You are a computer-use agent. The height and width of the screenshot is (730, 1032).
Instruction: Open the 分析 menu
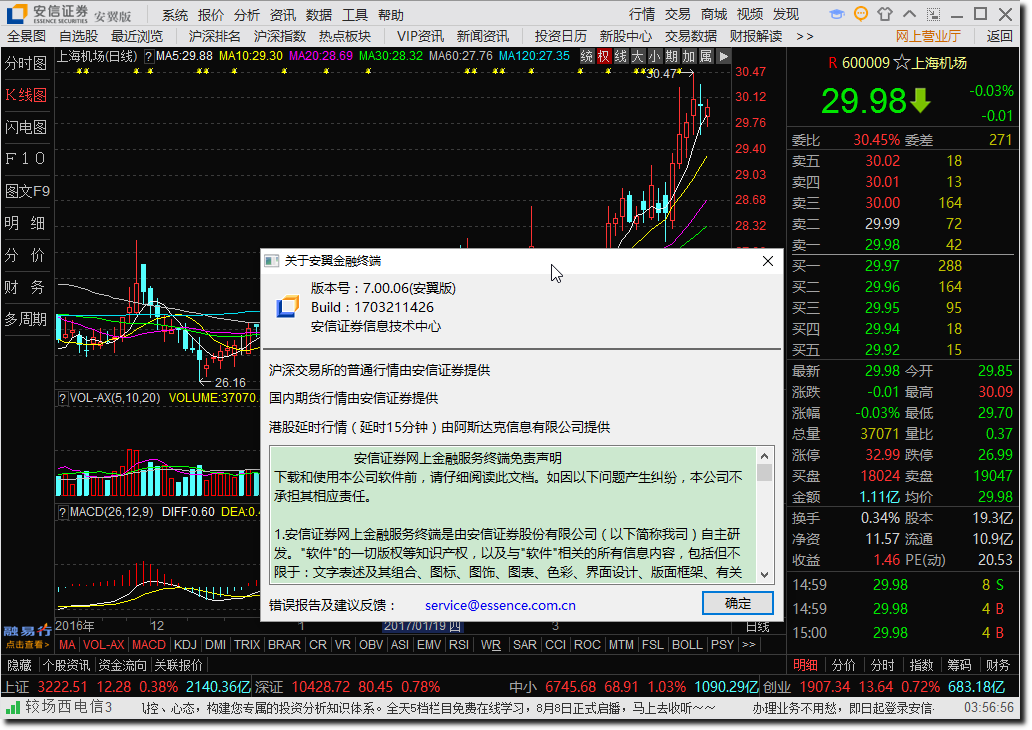click(246, 14)
